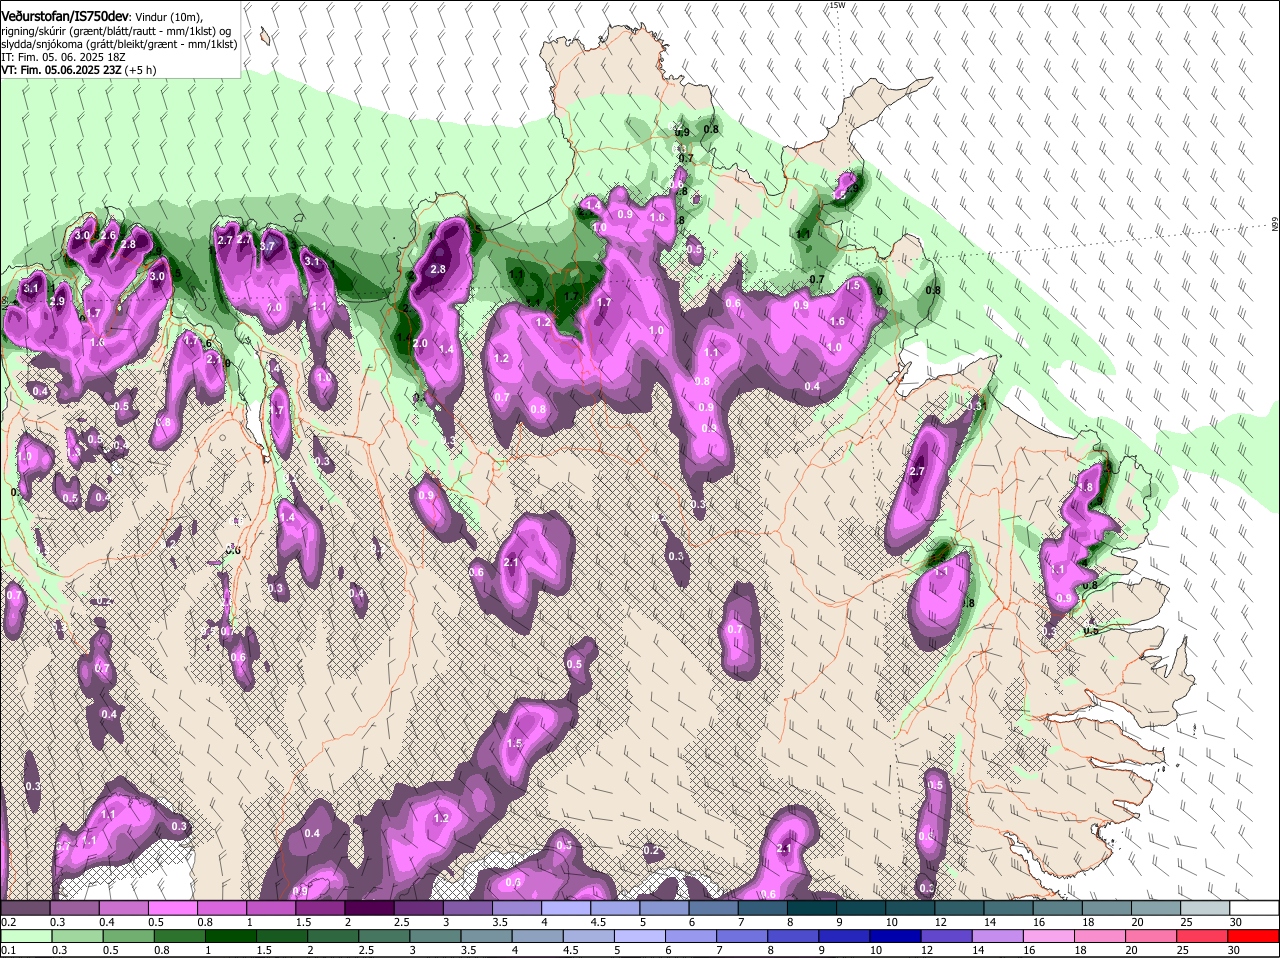Select snow legend swatch between 0.8 and 1
Image resolution: width=1280 pixels, height=958 pixels.
224,908
